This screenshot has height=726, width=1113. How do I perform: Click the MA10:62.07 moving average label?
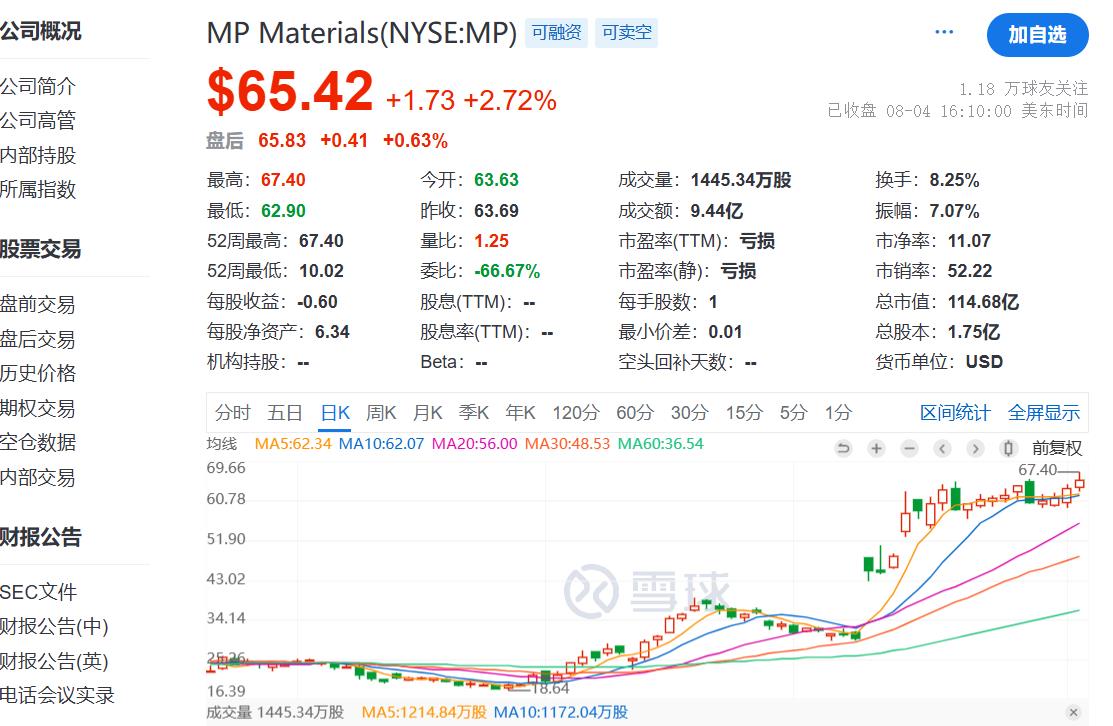(x=381, y=444)
